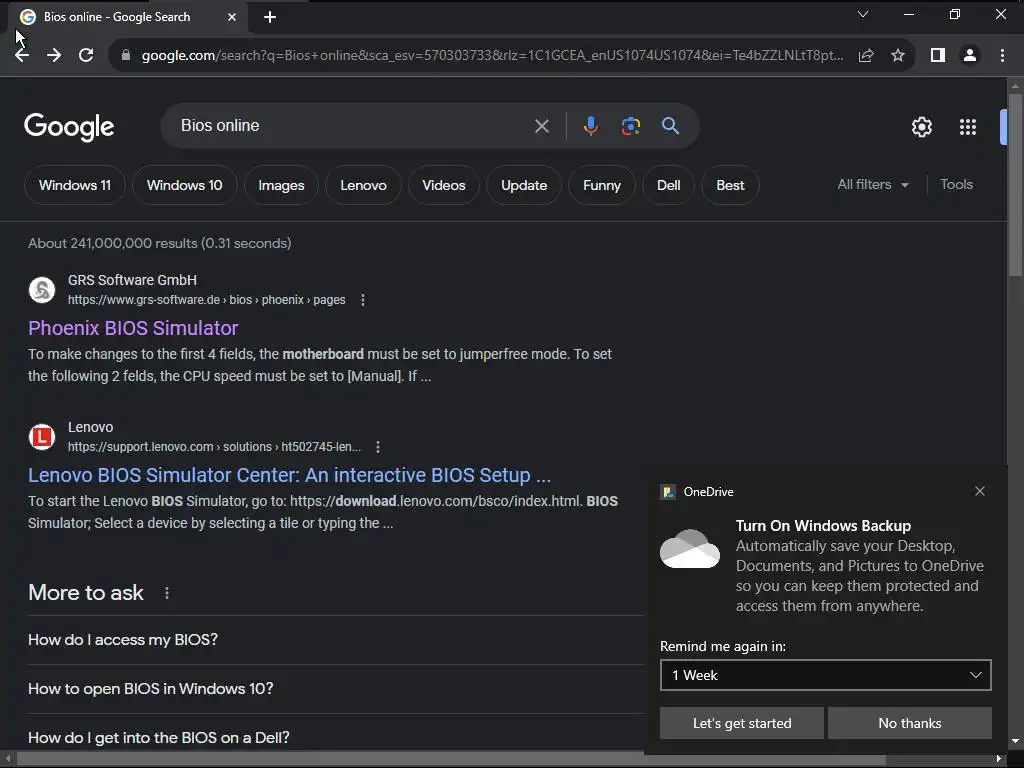Select the Funny filter chip

click(x=601, y=185)
